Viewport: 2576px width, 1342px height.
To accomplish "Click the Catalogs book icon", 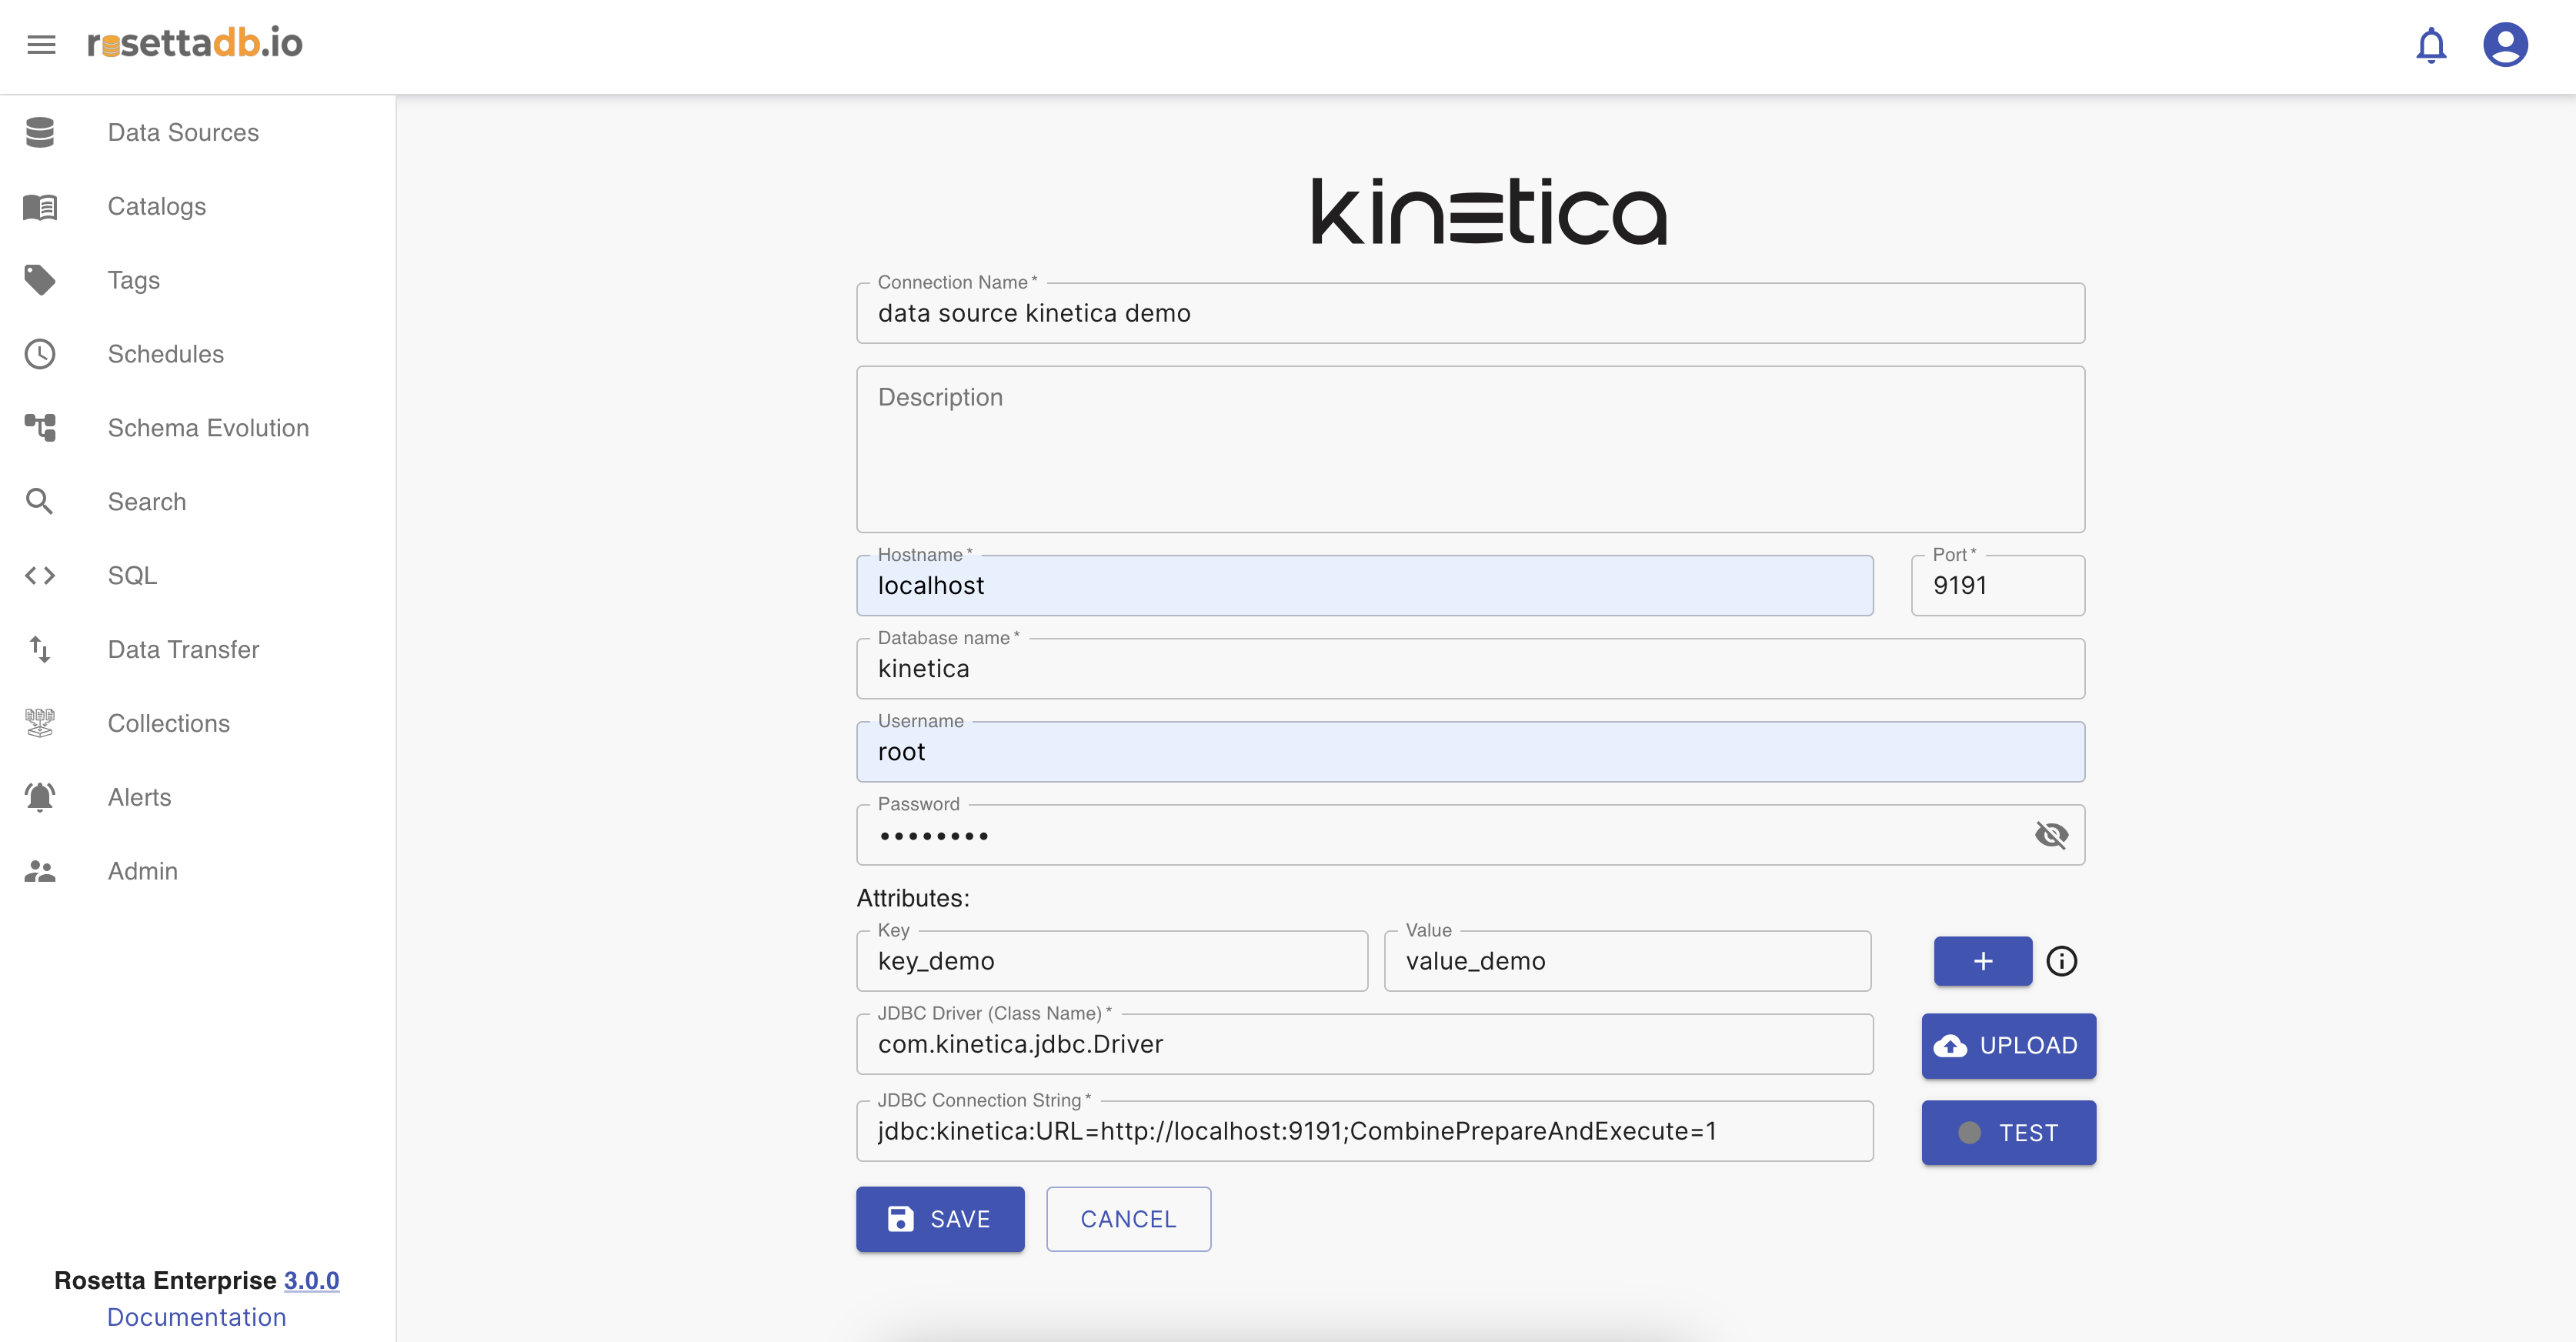I will click(x=40, y=207).
